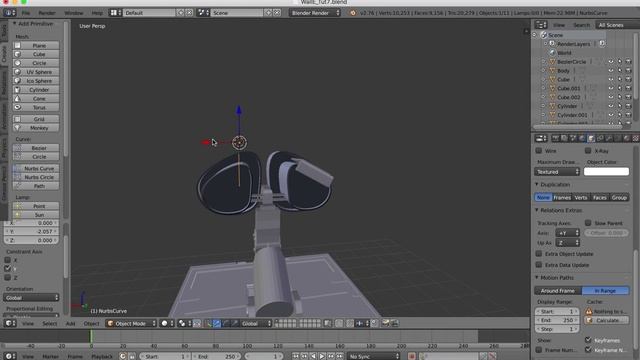
Task: Open the Blender Render engine dropdown
Action: pos(315,13)
